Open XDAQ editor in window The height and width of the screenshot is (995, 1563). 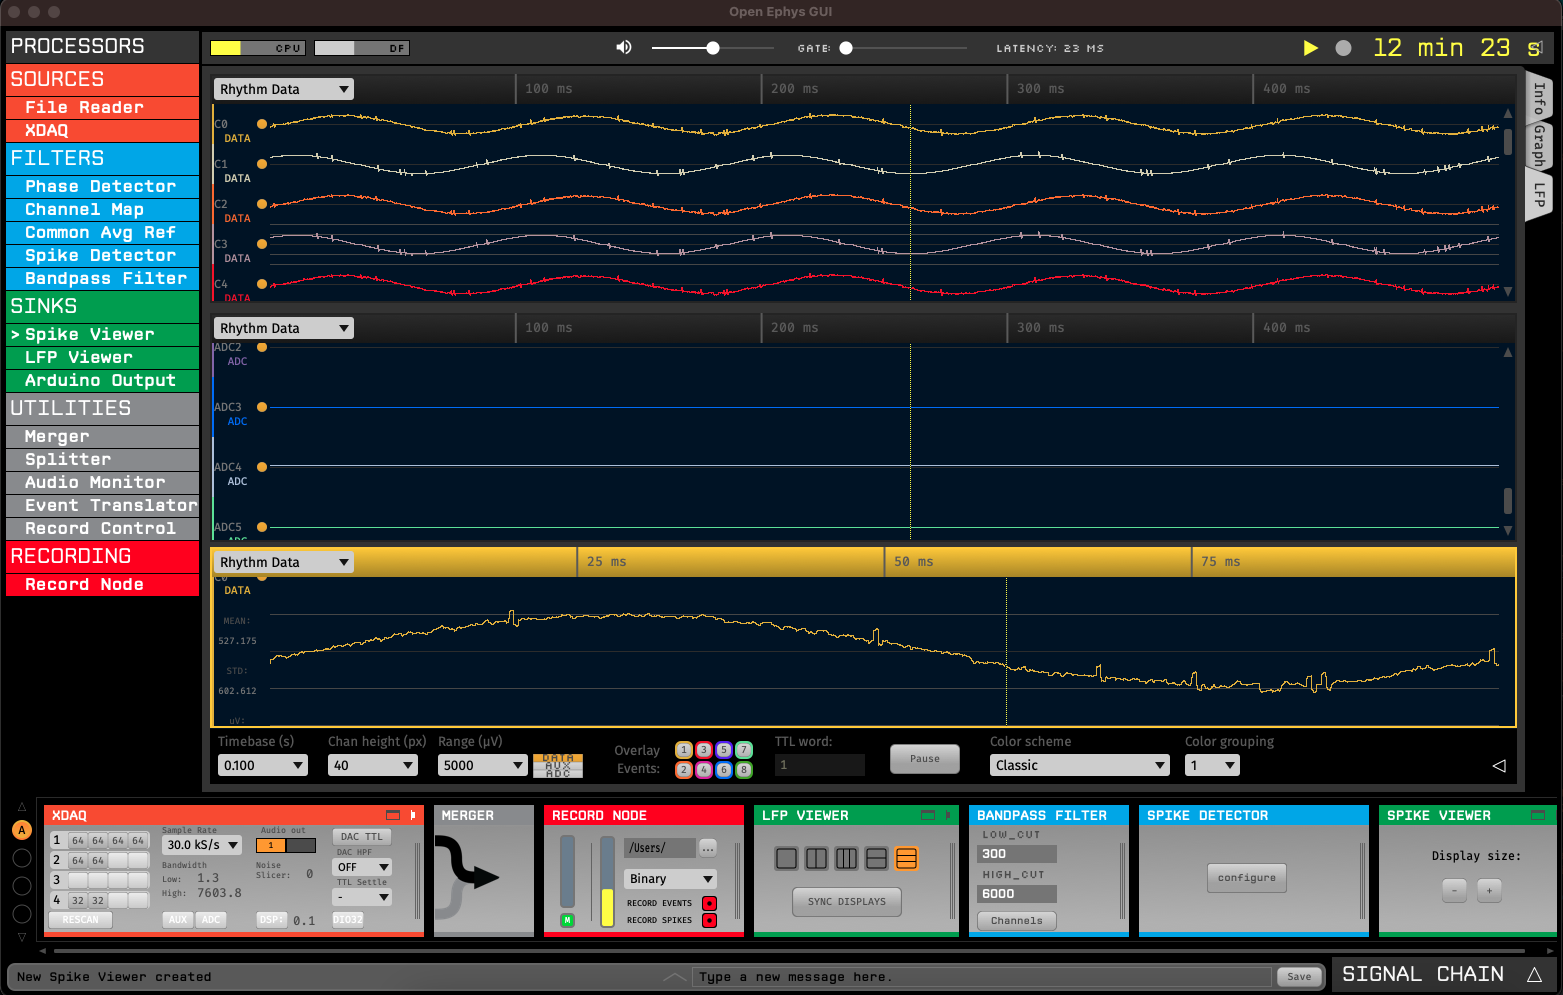click(x=393, y=815)
